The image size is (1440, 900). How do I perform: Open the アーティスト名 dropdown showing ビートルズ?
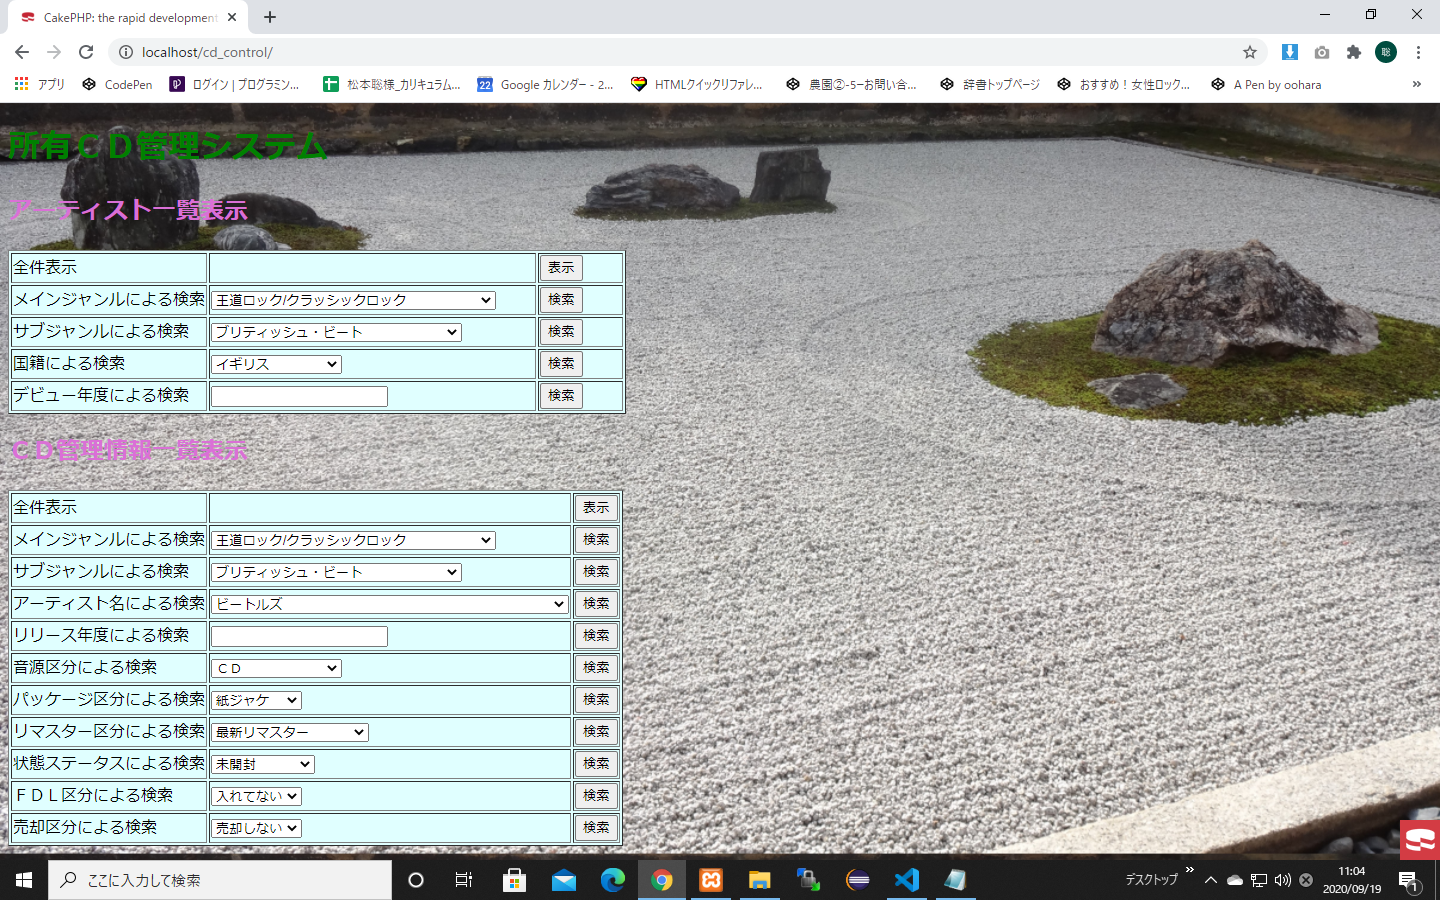(389, 604)
